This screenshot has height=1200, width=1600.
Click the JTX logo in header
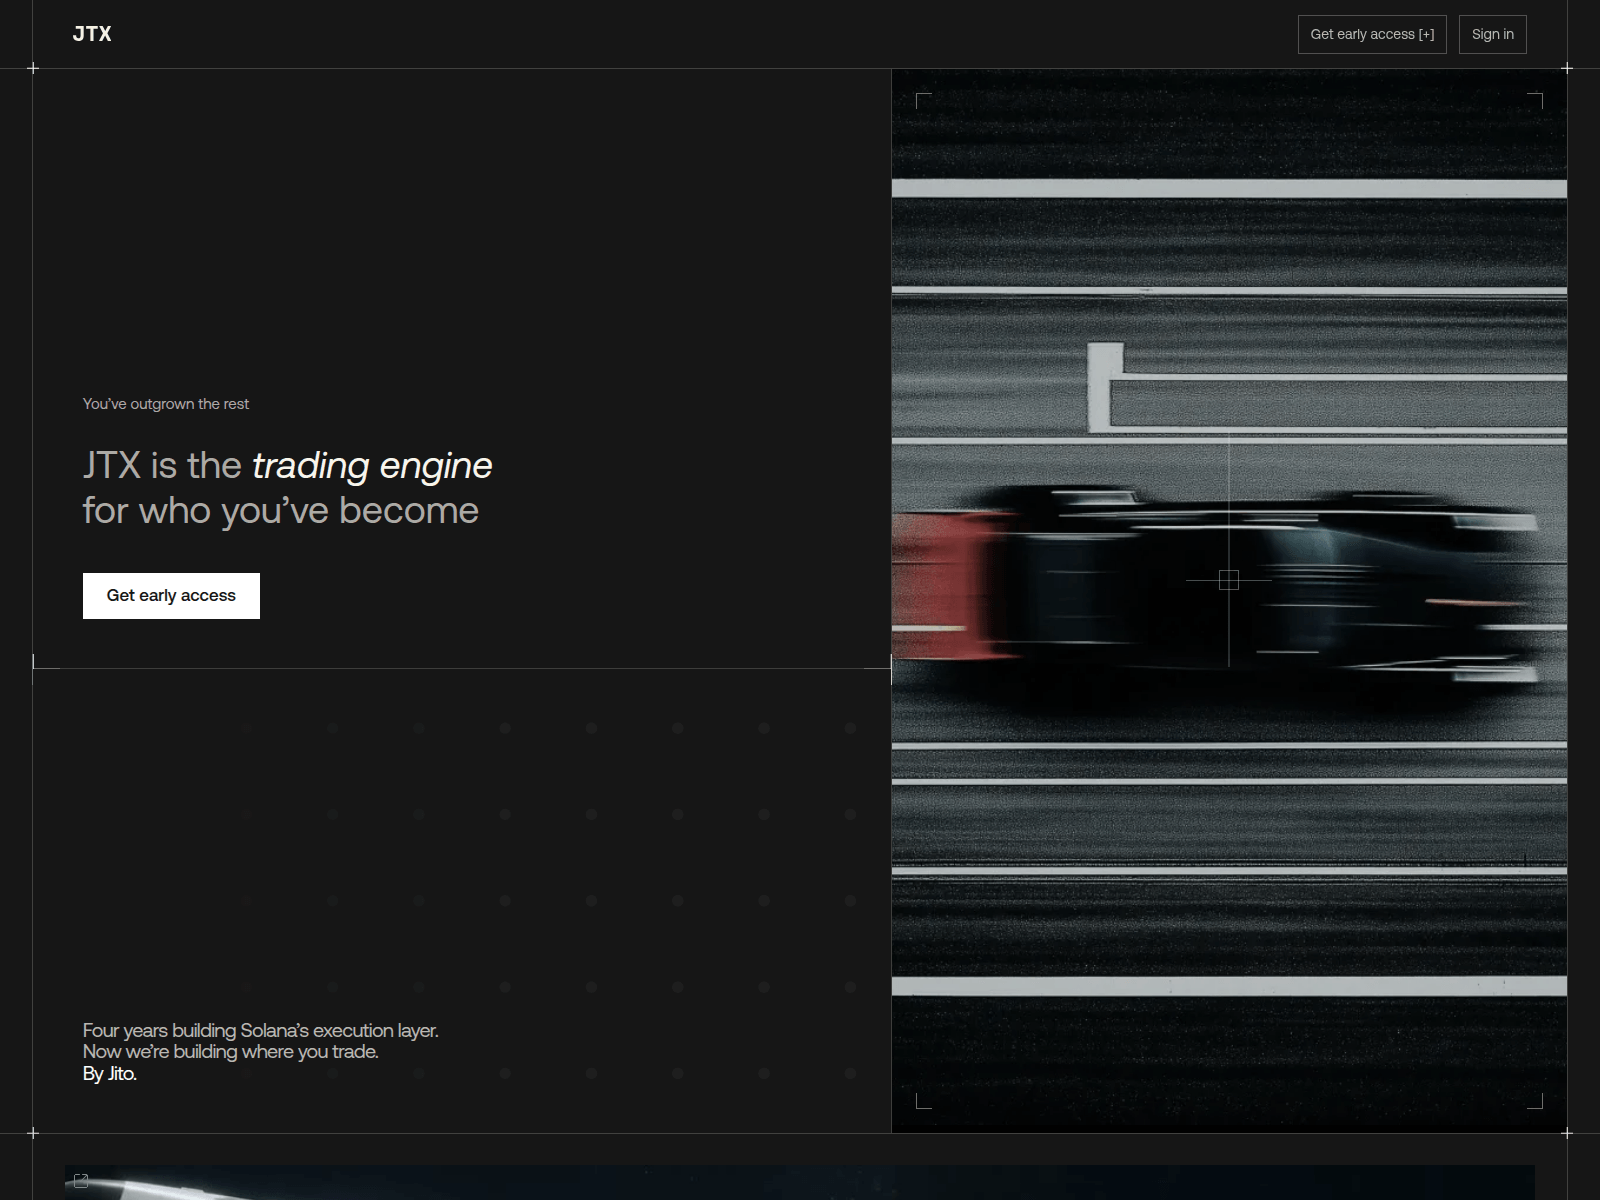(92, 34)
